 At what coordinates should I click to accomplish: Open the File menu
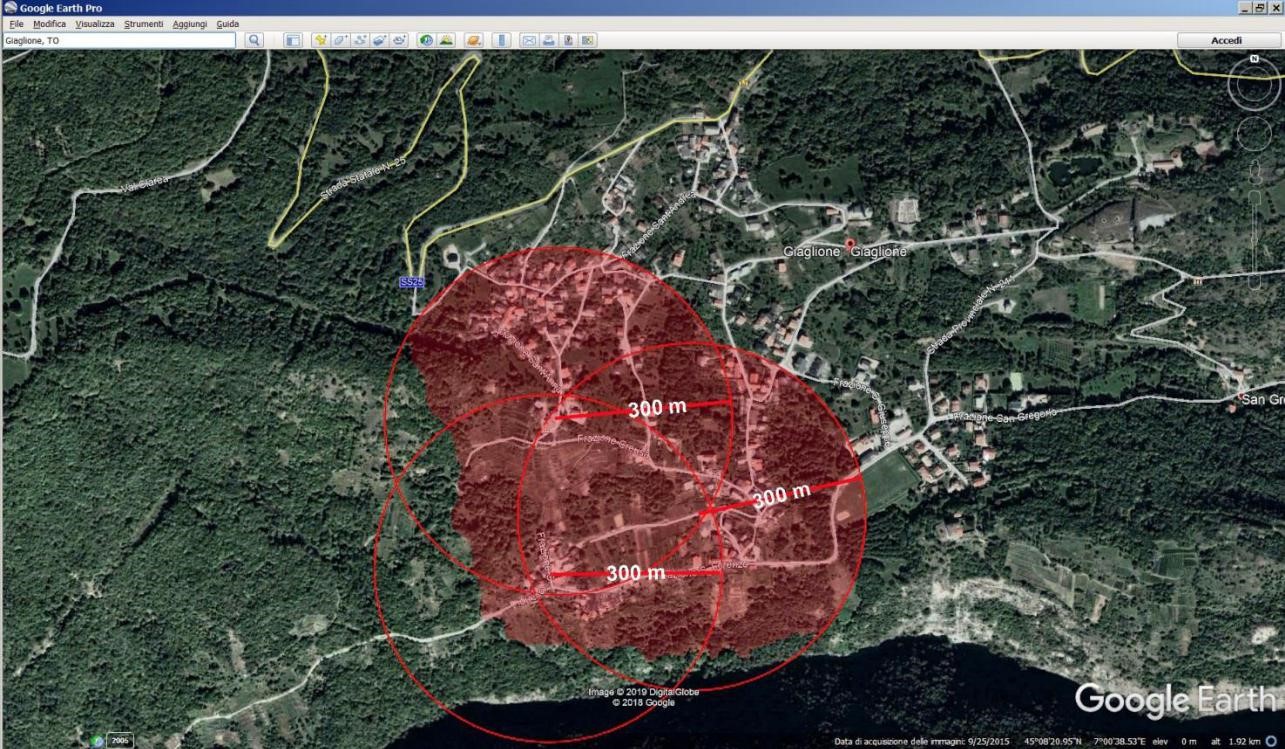(16, 23)
